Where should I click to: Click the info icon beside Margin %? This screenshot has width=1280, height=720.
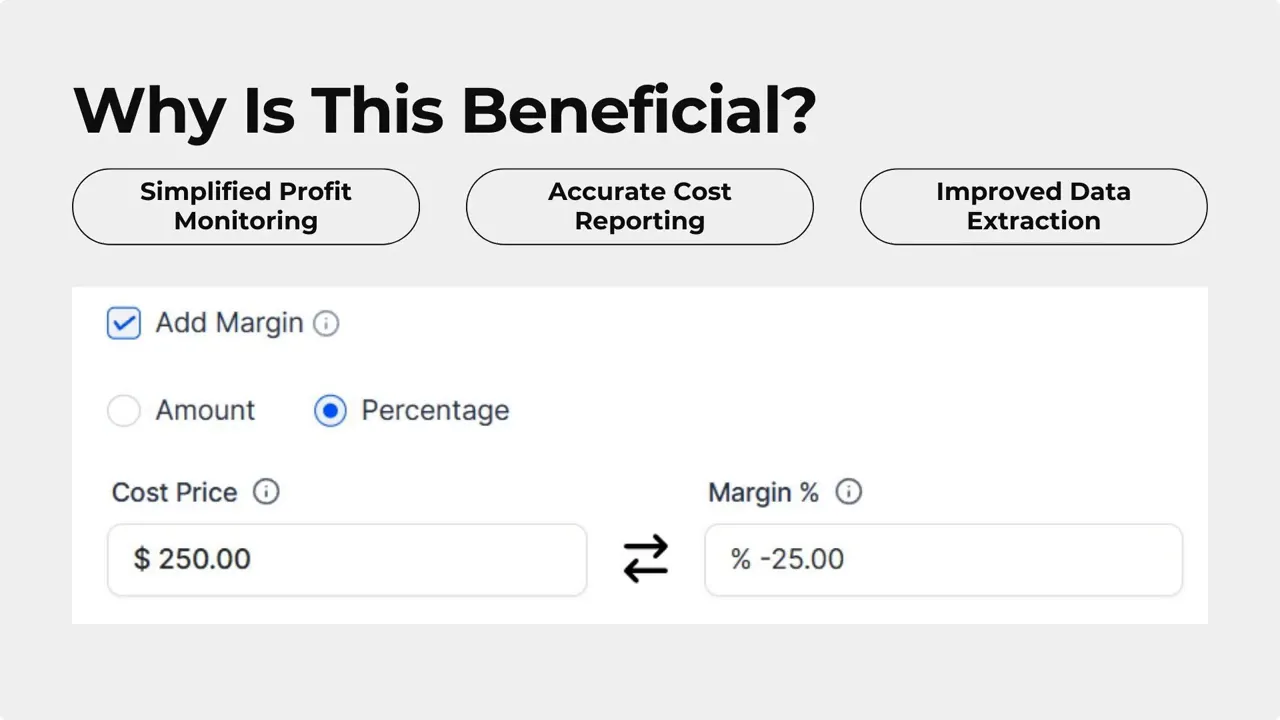tap(848, 492)
